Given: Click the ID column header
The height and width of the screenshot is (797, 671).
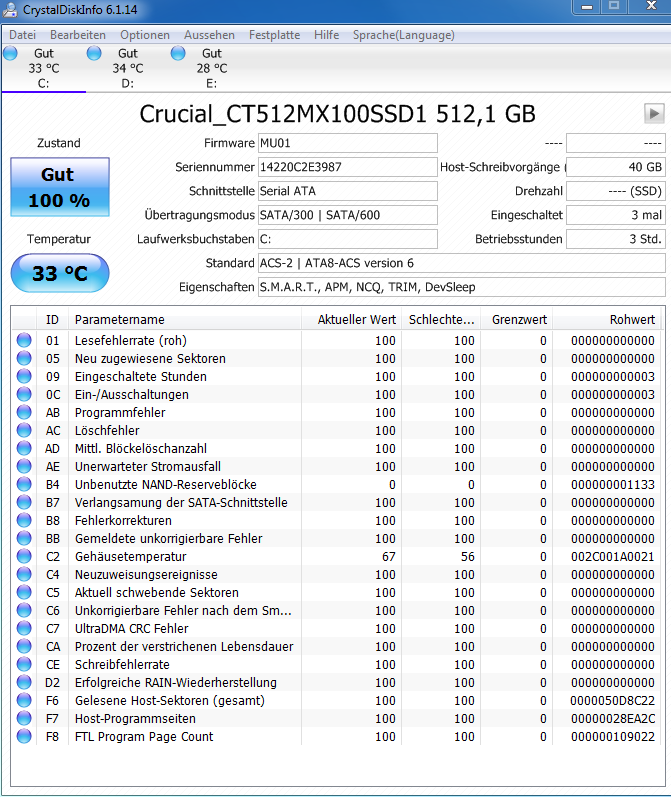Looking at the screenshot, I should 52,320.
